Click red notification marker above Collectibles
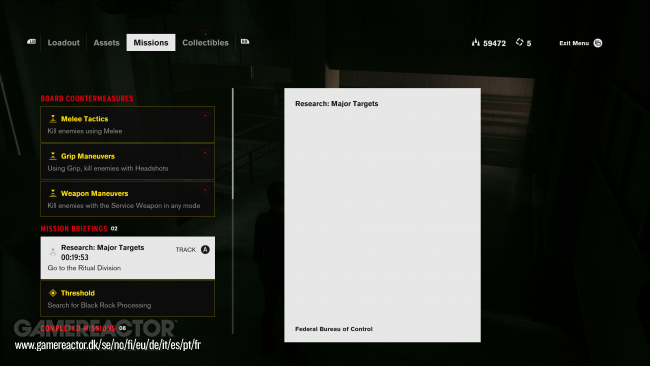This screenshot has width=650, height=366. coord(205,33)
